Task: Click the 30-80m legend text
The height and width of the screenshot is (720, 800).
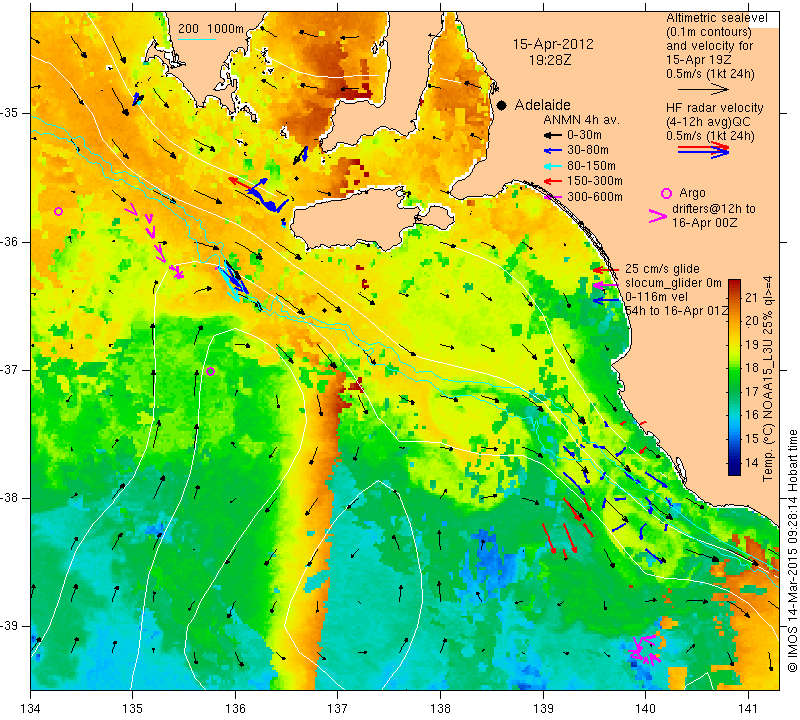Action: pyautogui.click(x=588, y=150)
